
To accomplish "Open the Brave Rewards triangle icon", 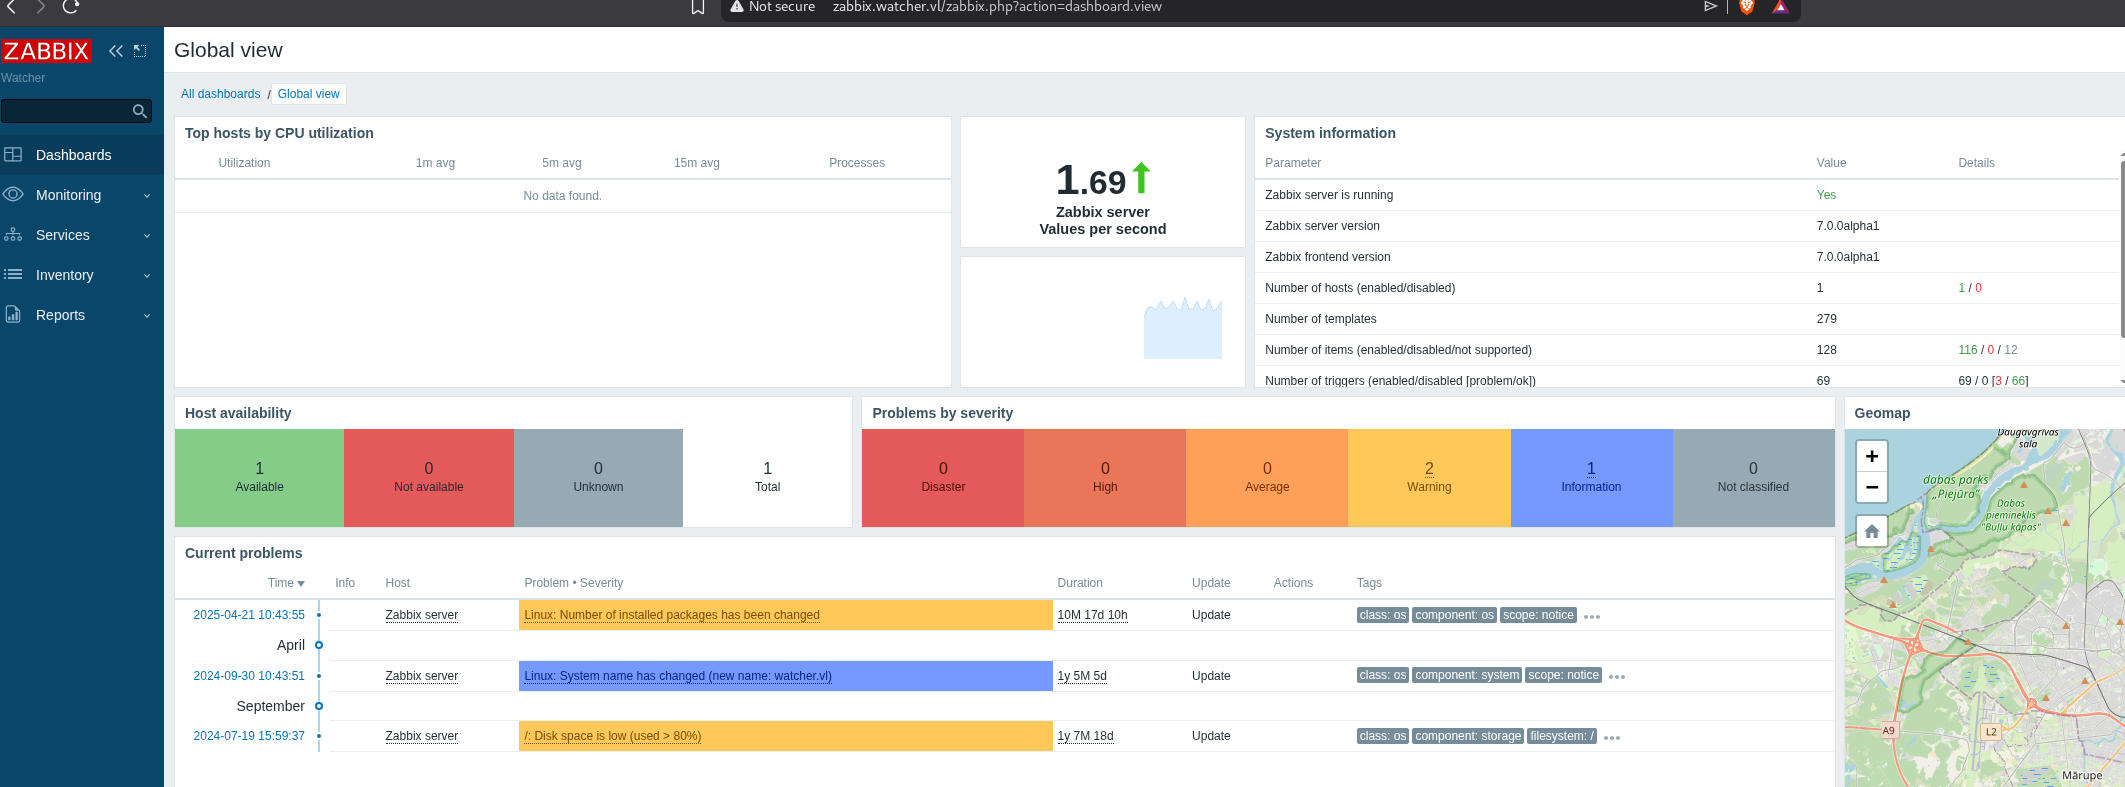I will (x=1780, y=7).
